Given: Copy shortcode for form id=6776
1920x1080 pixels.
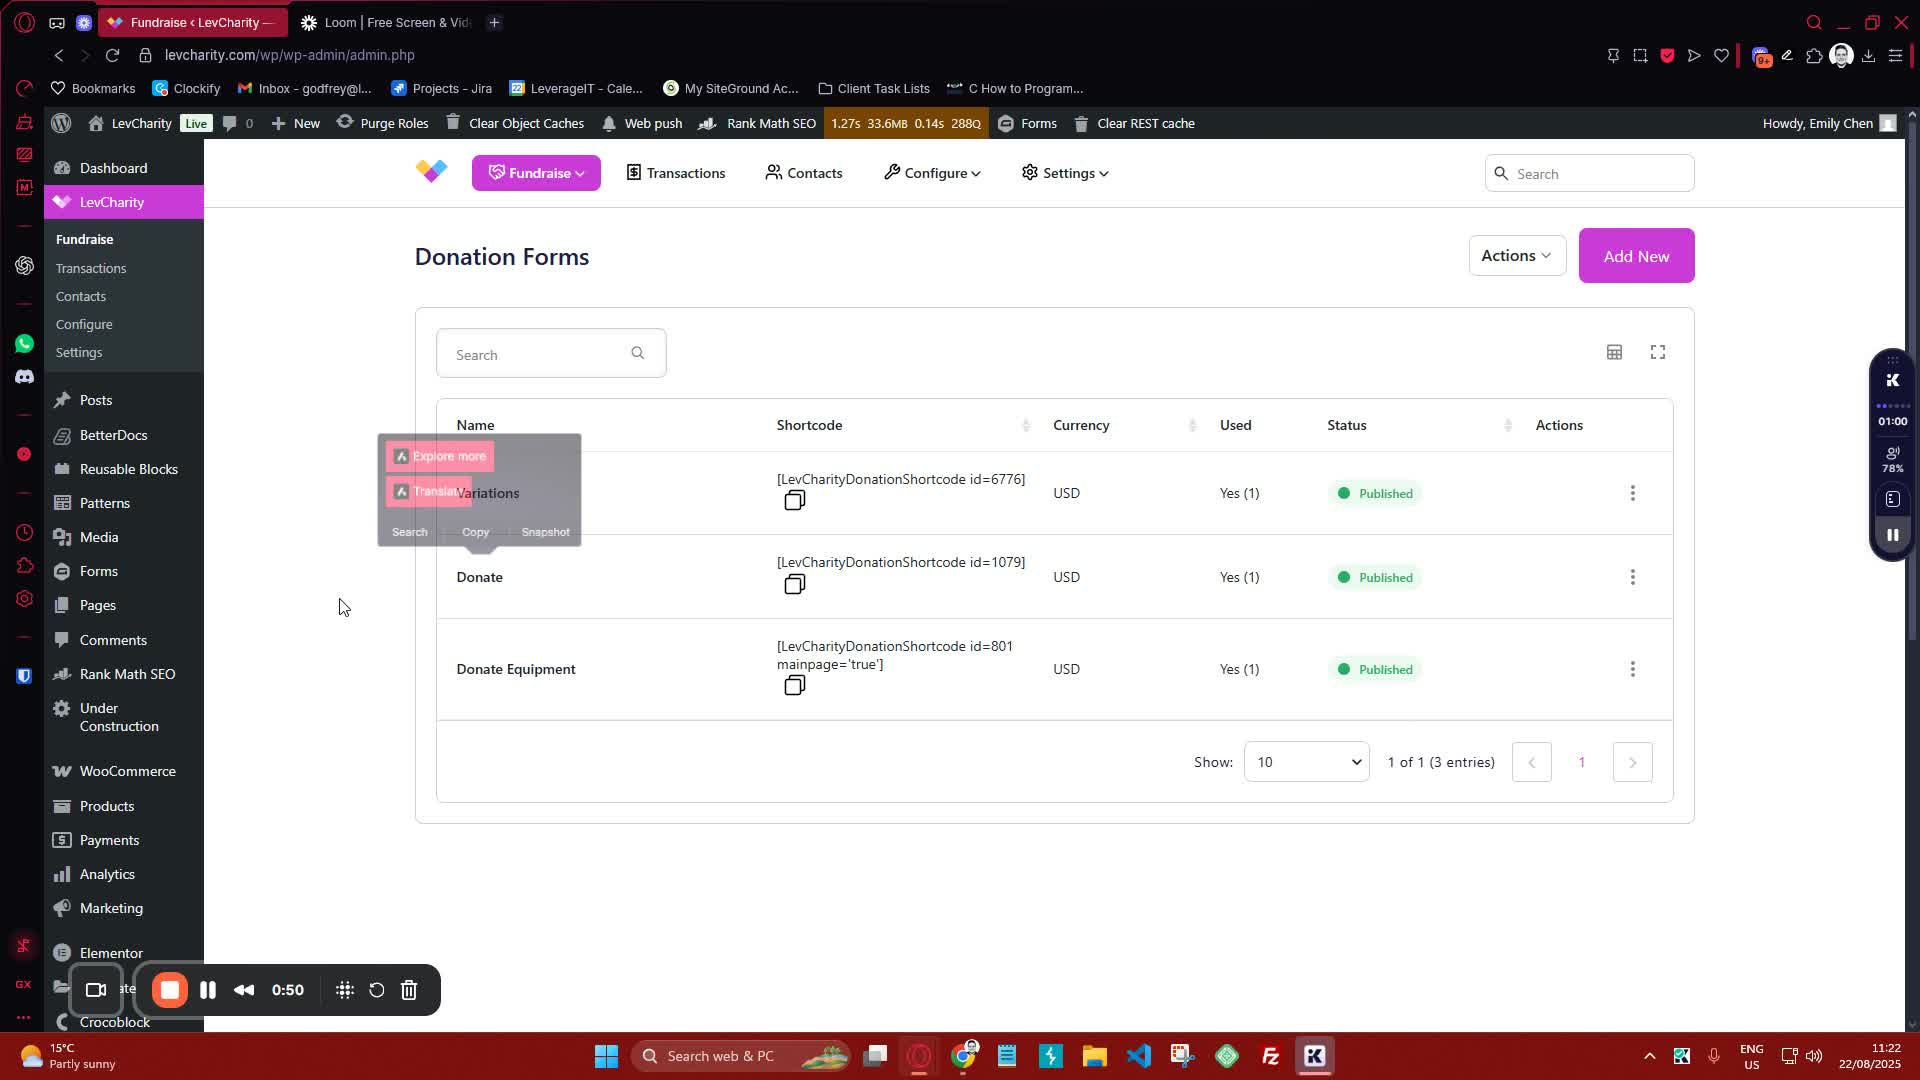Looking at the screenshot, I should (x=794, y=501).
